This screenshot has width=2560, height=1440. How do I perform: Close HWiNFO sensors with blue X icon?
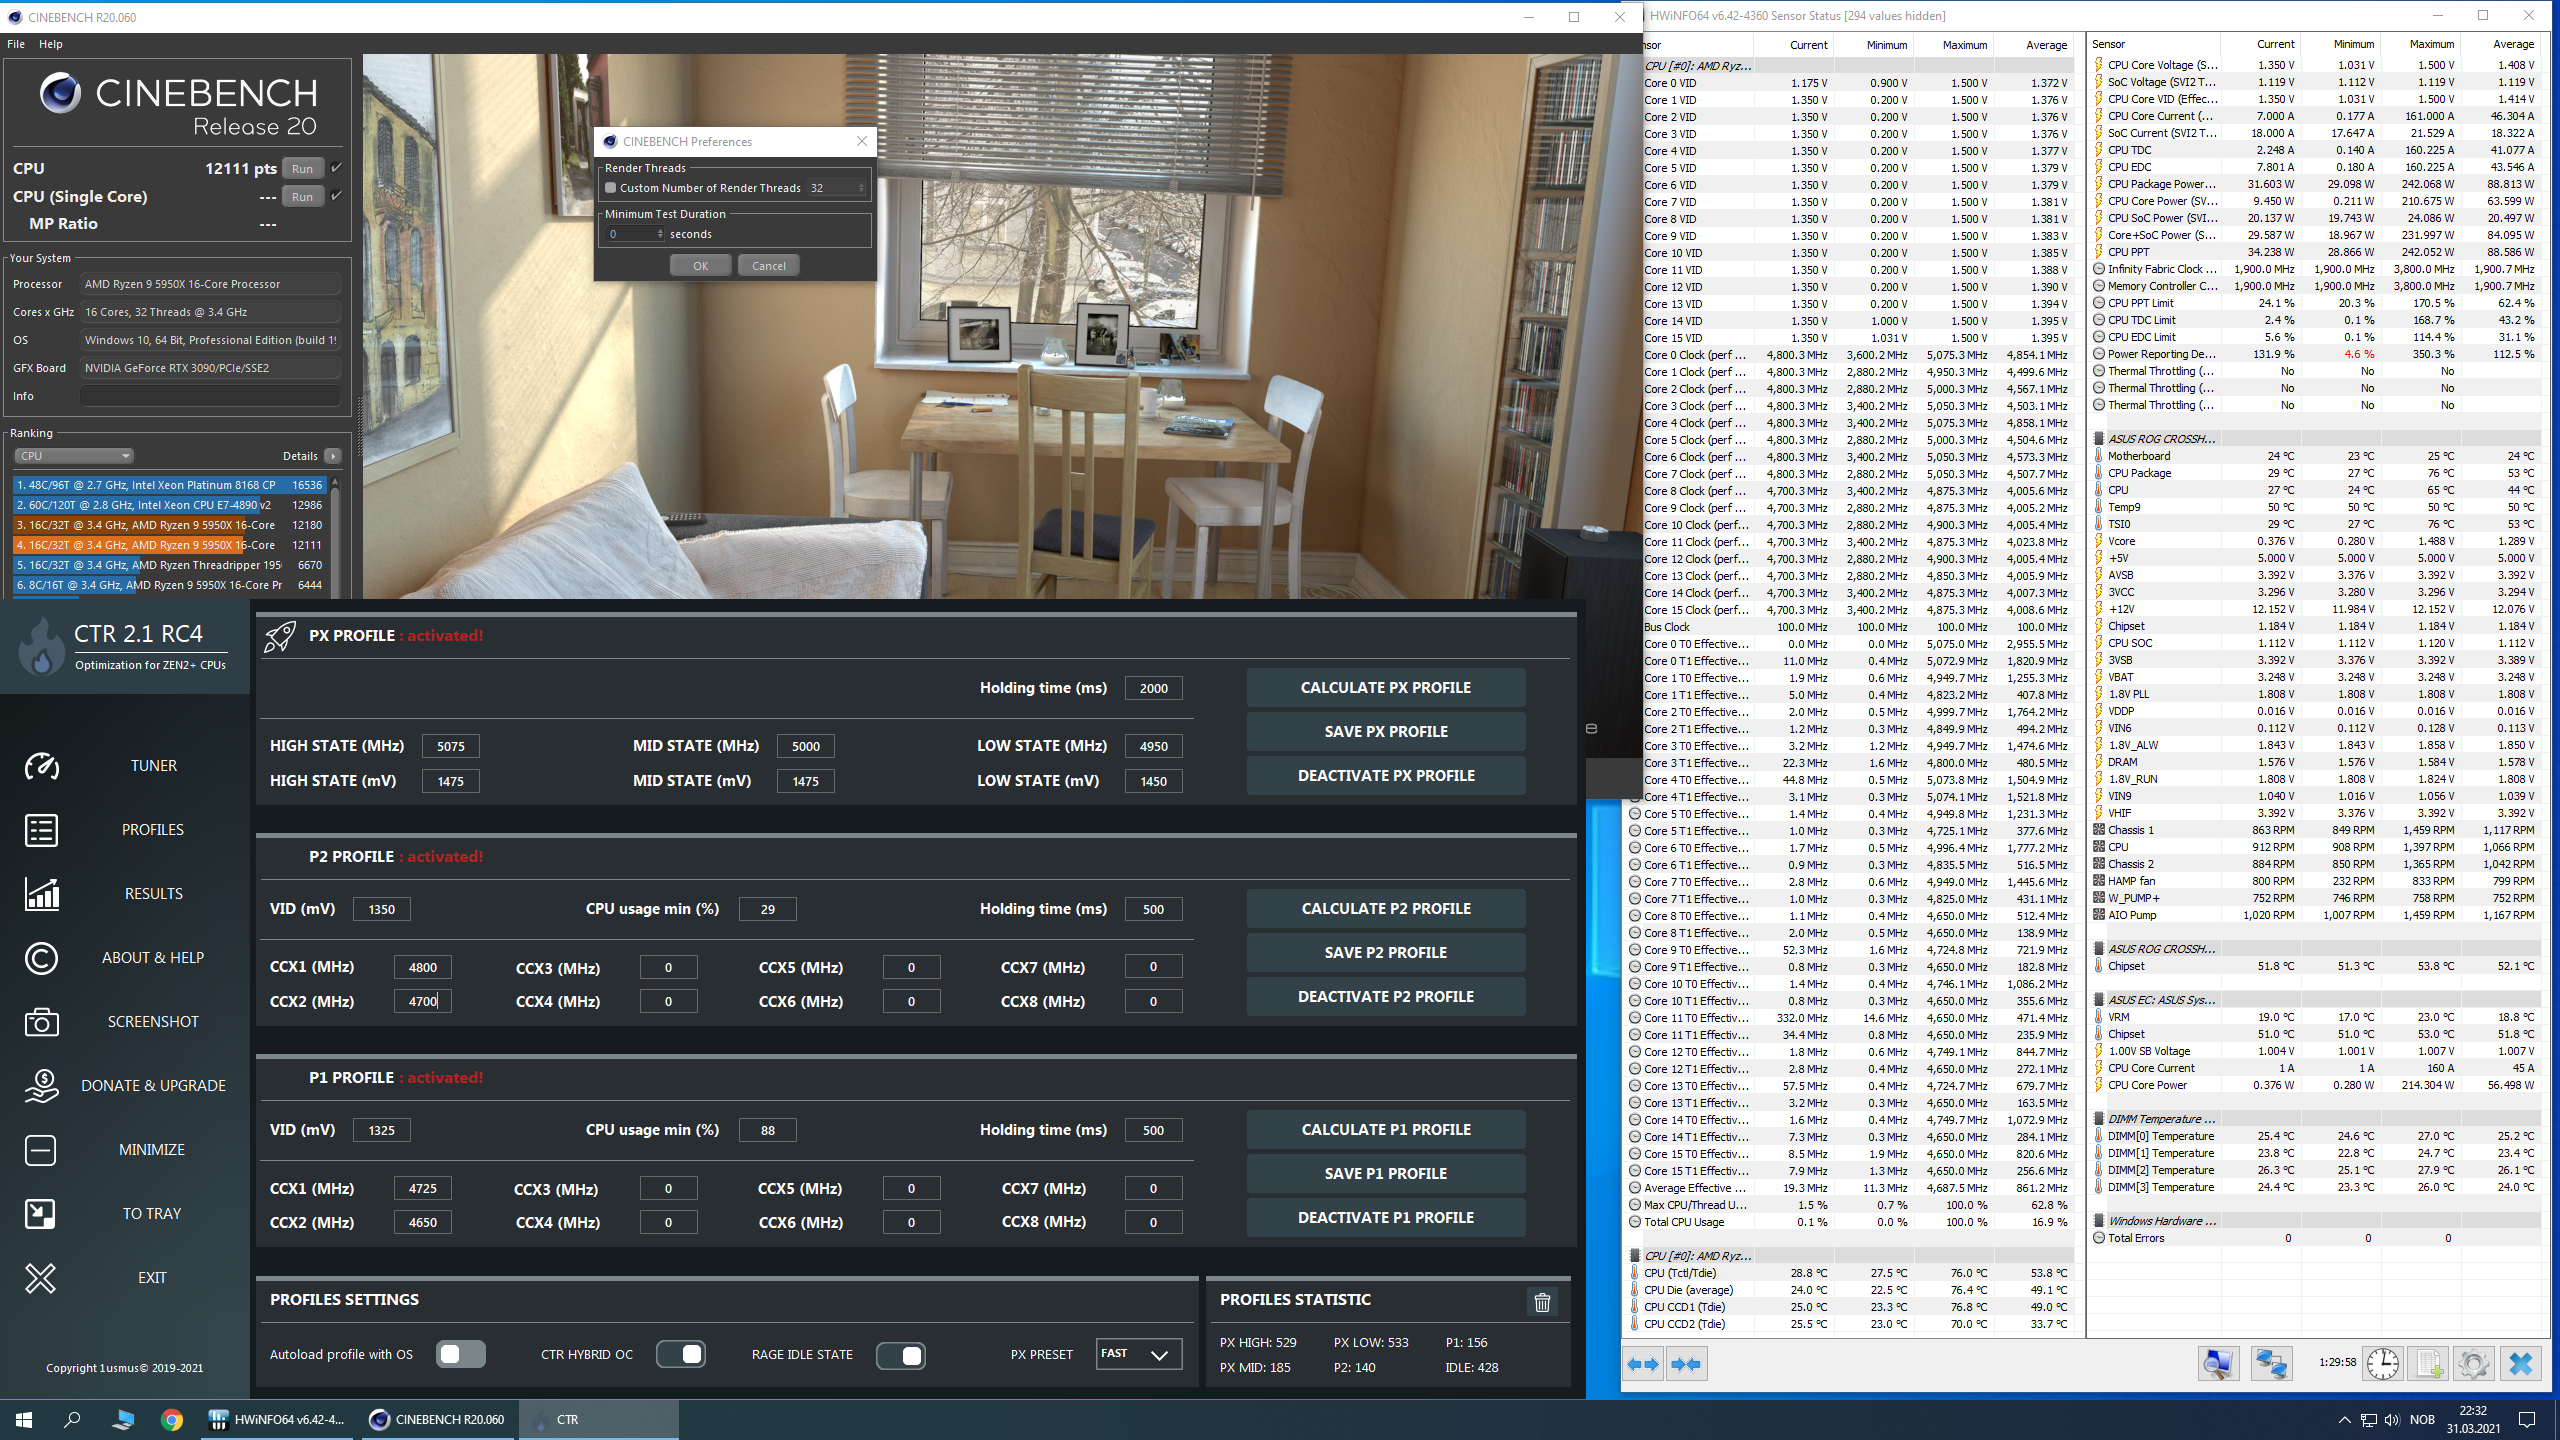click(x=2521, y=1364)
